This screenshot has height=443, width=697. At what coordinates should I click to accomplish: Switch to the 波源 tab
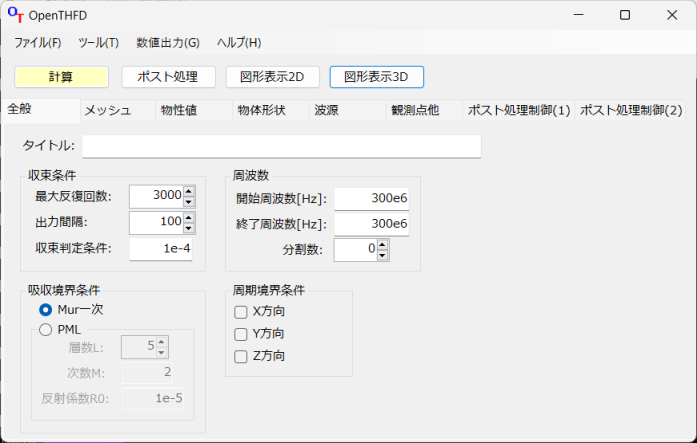pos(326,111)
